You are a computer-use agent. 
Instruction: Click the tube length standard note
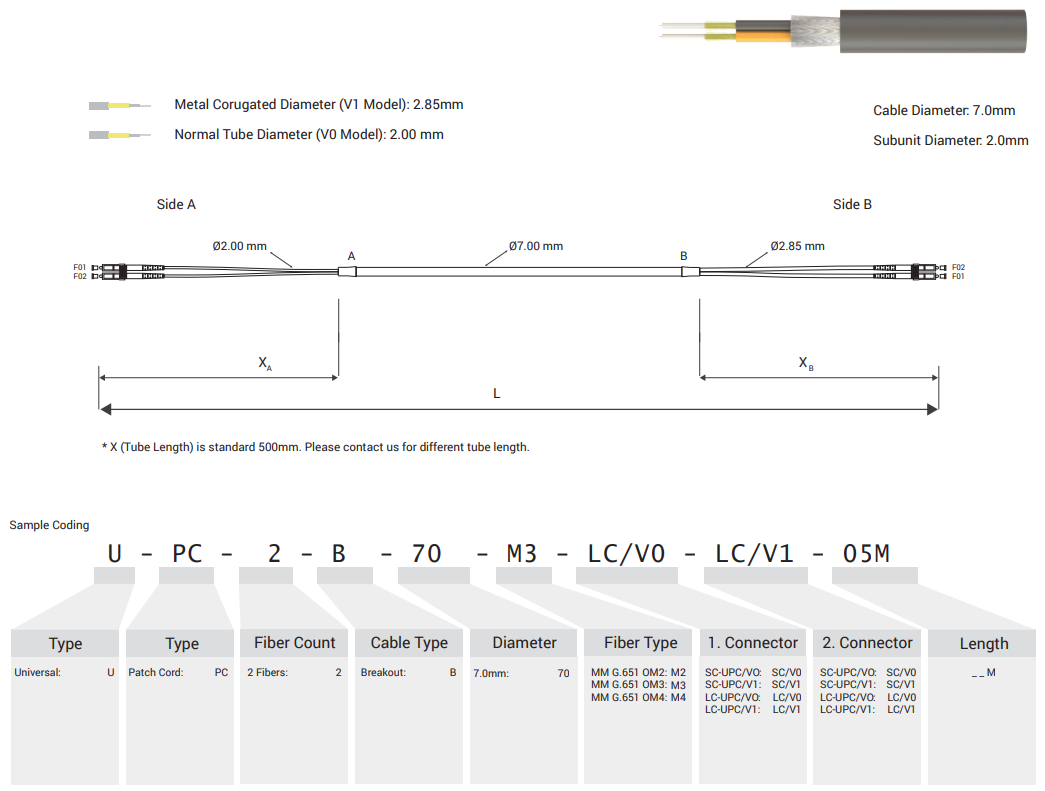coord(315,447)
